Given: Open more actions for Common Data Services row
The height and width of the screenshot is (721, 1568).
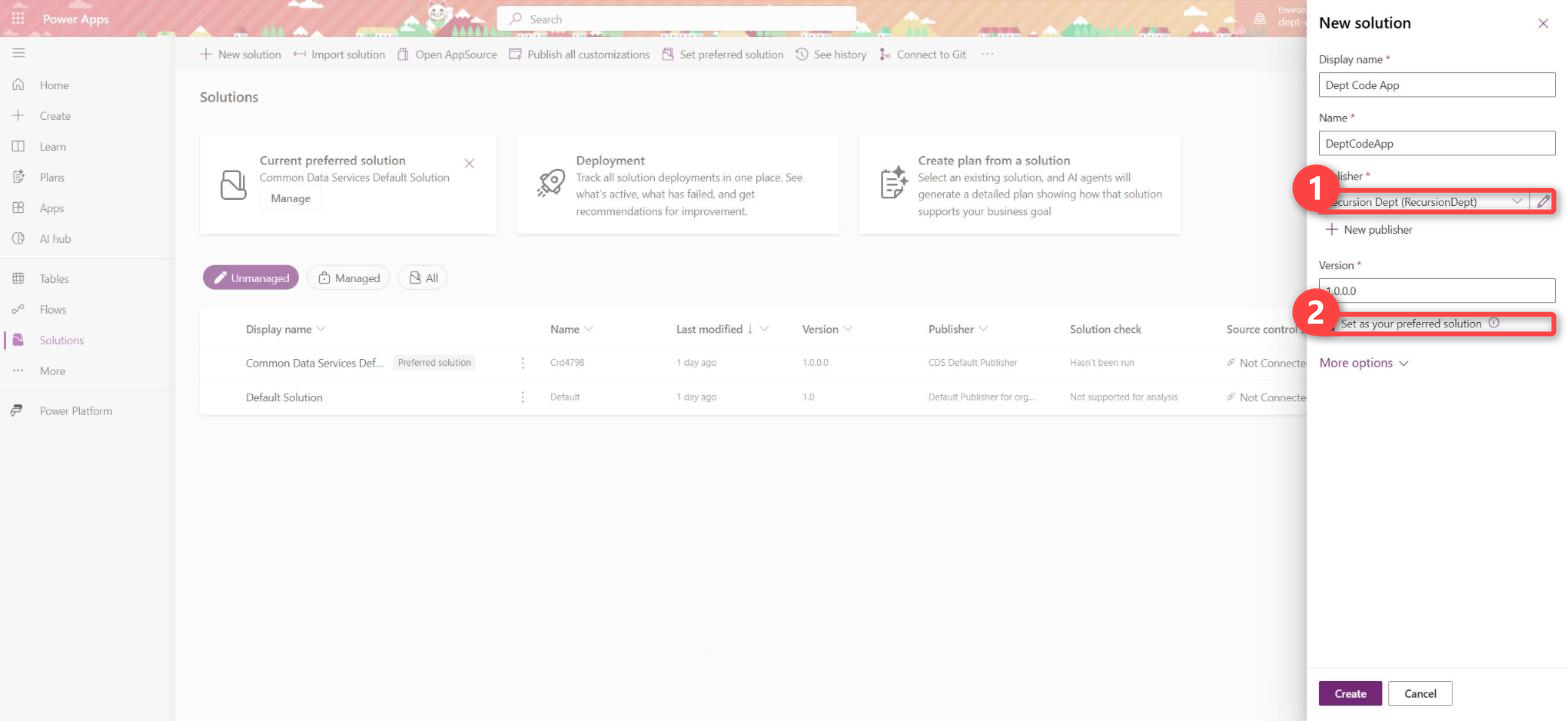Looking at the screenshot, I should tap(522, 363).
